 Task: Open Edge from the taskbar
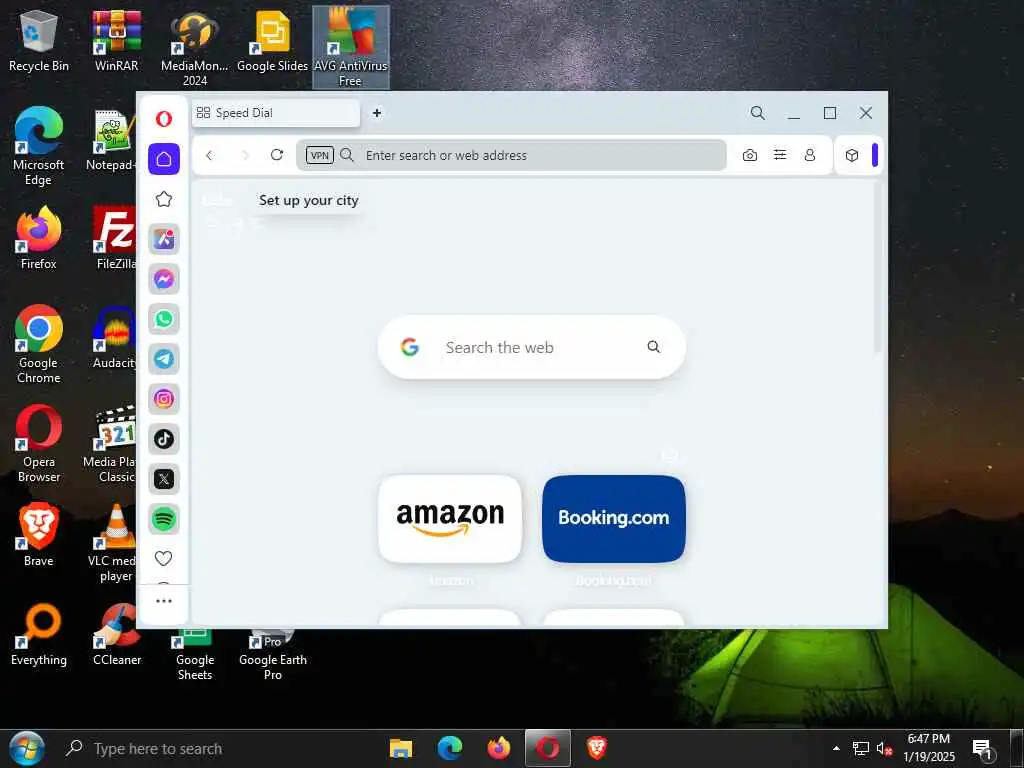450,748
